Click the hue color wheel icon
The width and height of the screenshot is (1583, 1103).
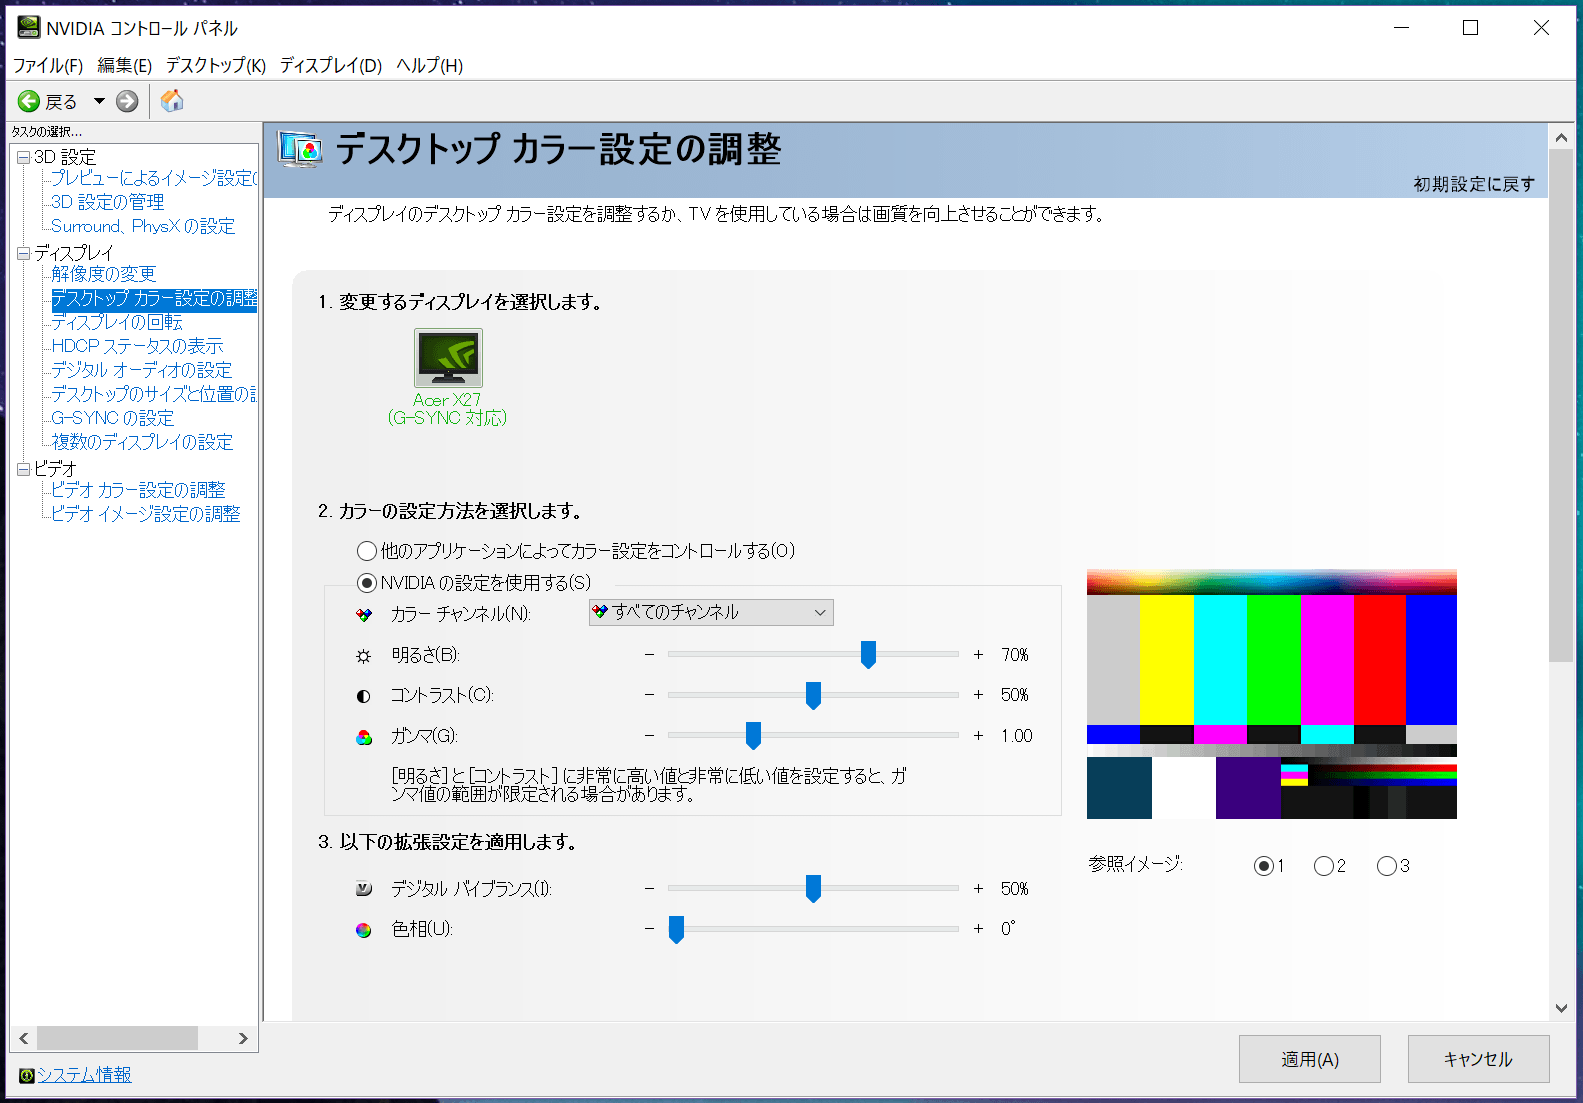pos(364,930)
